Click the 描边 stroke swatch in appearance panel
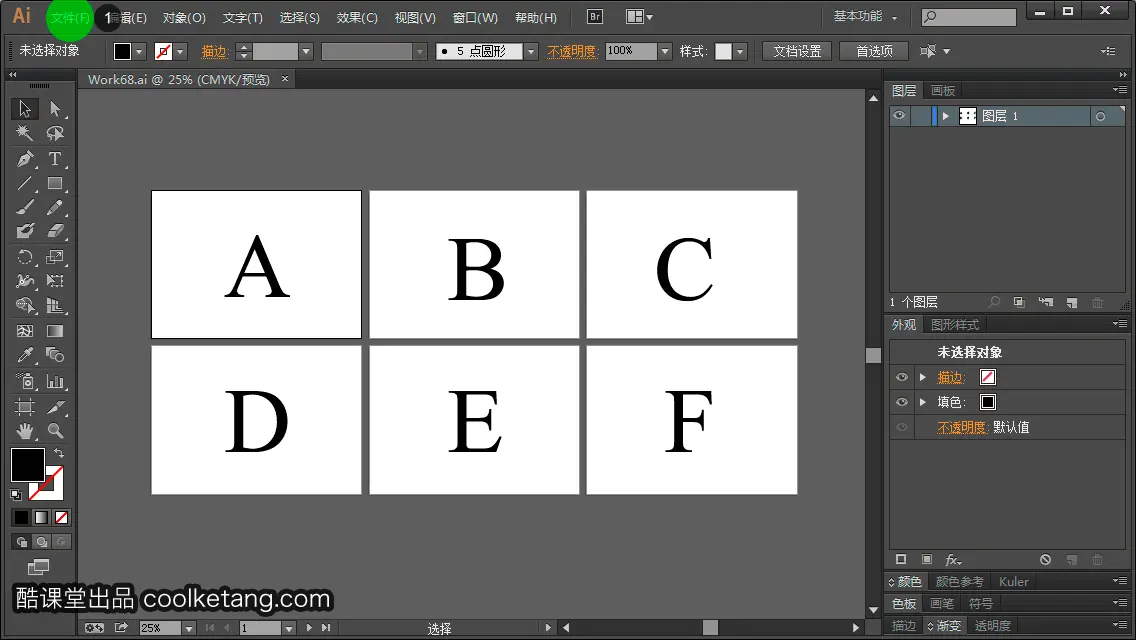 (987, 377)
